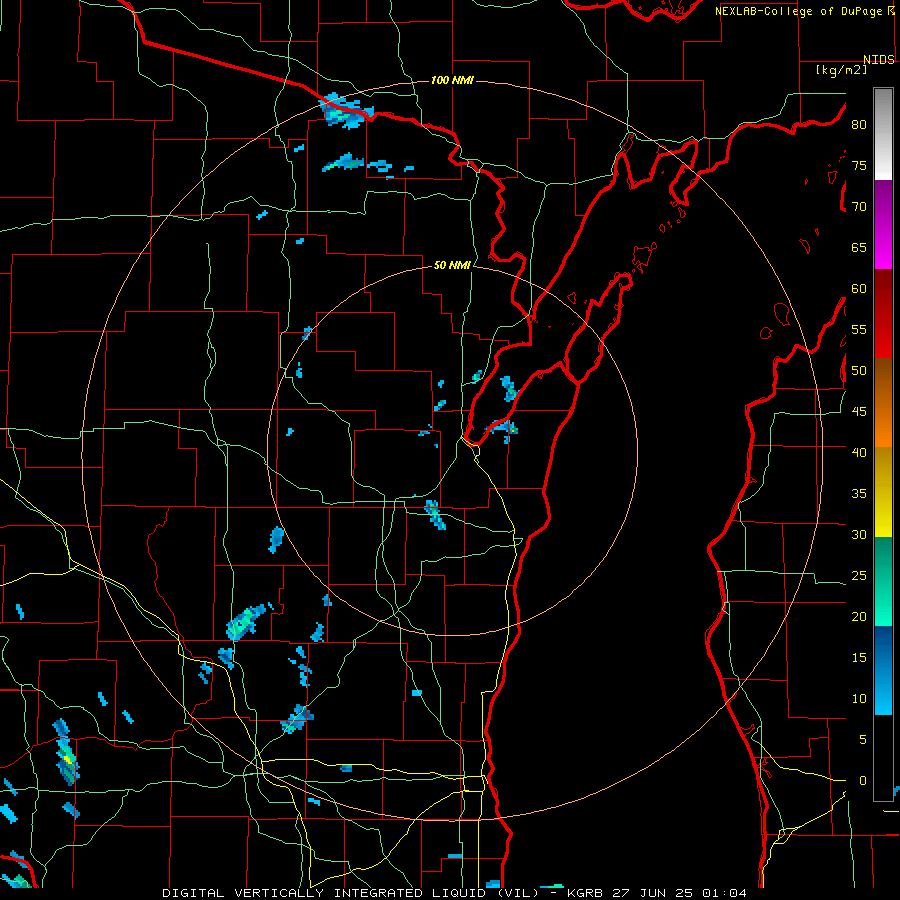Image resolution: width=900 pixels, height=900 pixels.
Task: Pick the white-gray segment of the color bar
Action: click(x=883, y=134)
